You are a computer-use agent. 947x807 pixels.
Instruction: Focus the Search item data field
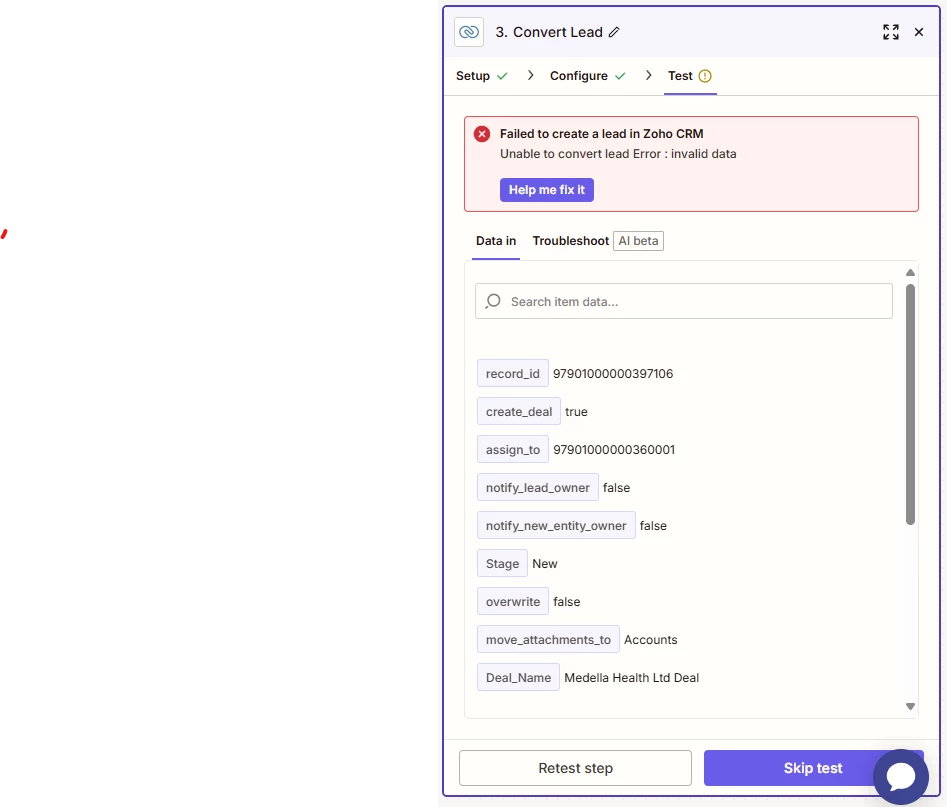click(683, 301)
